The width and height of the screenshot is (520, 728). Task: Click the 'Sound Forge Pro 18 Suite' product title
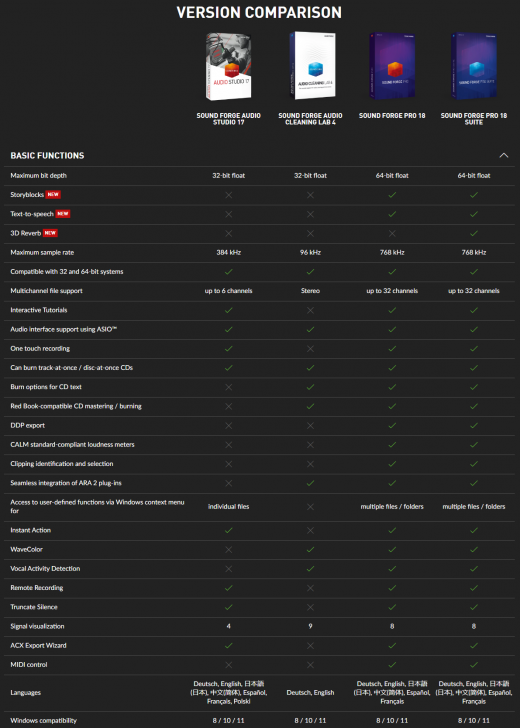(474, 119)
